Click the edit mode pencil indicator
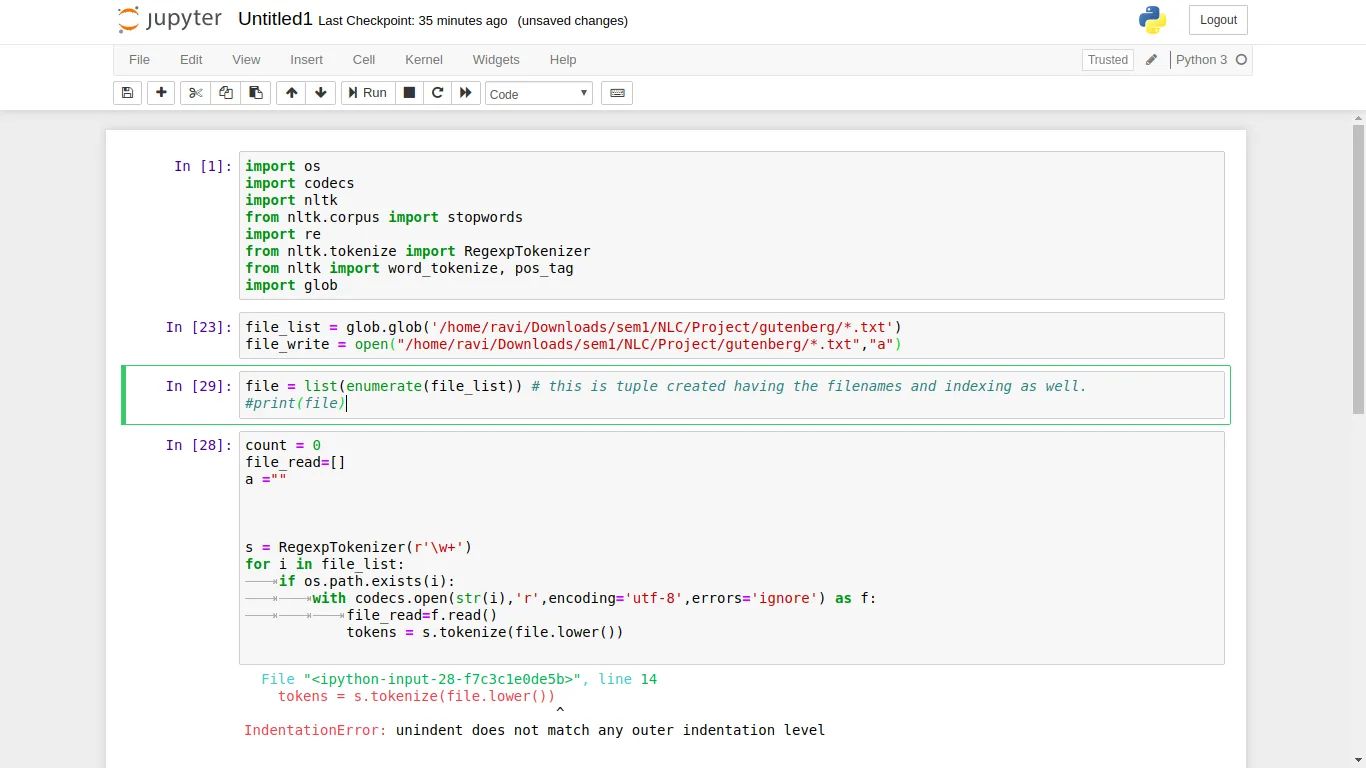 pyautogui.click(x=1152, y=60)
